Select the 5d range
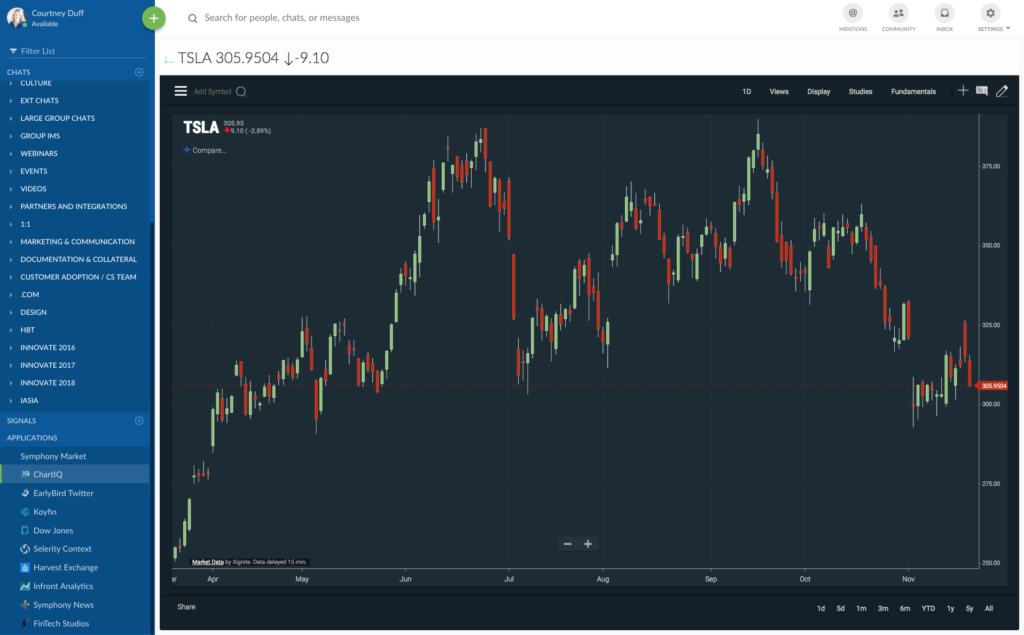The width and height of the screenshot is (1024, 635). tap(840, 608)
